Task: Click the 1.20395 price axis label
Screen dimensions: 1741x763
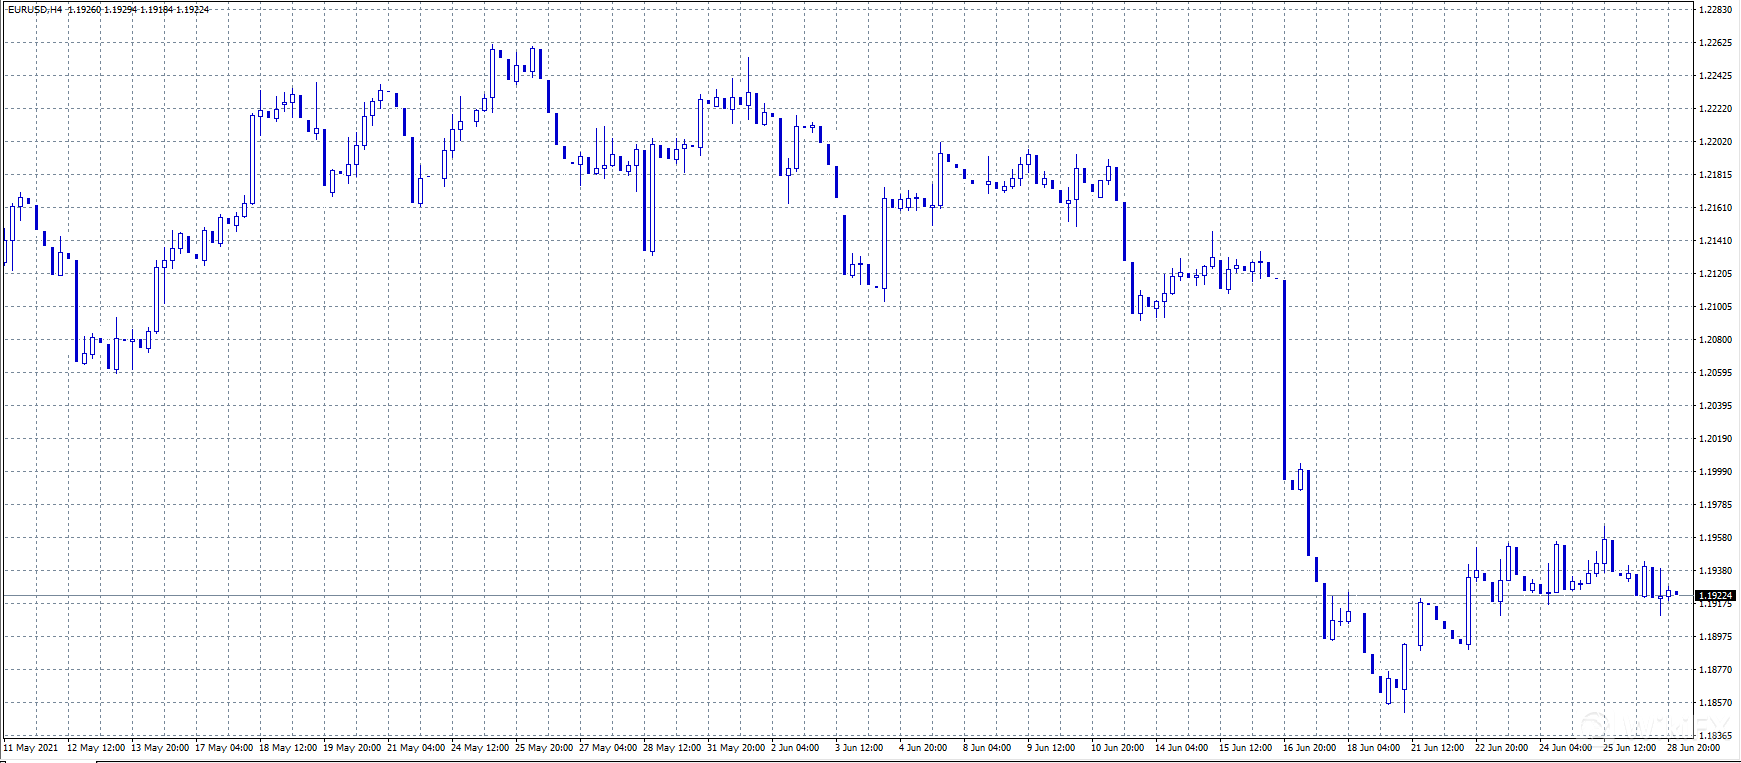Action: [1715, 406]
